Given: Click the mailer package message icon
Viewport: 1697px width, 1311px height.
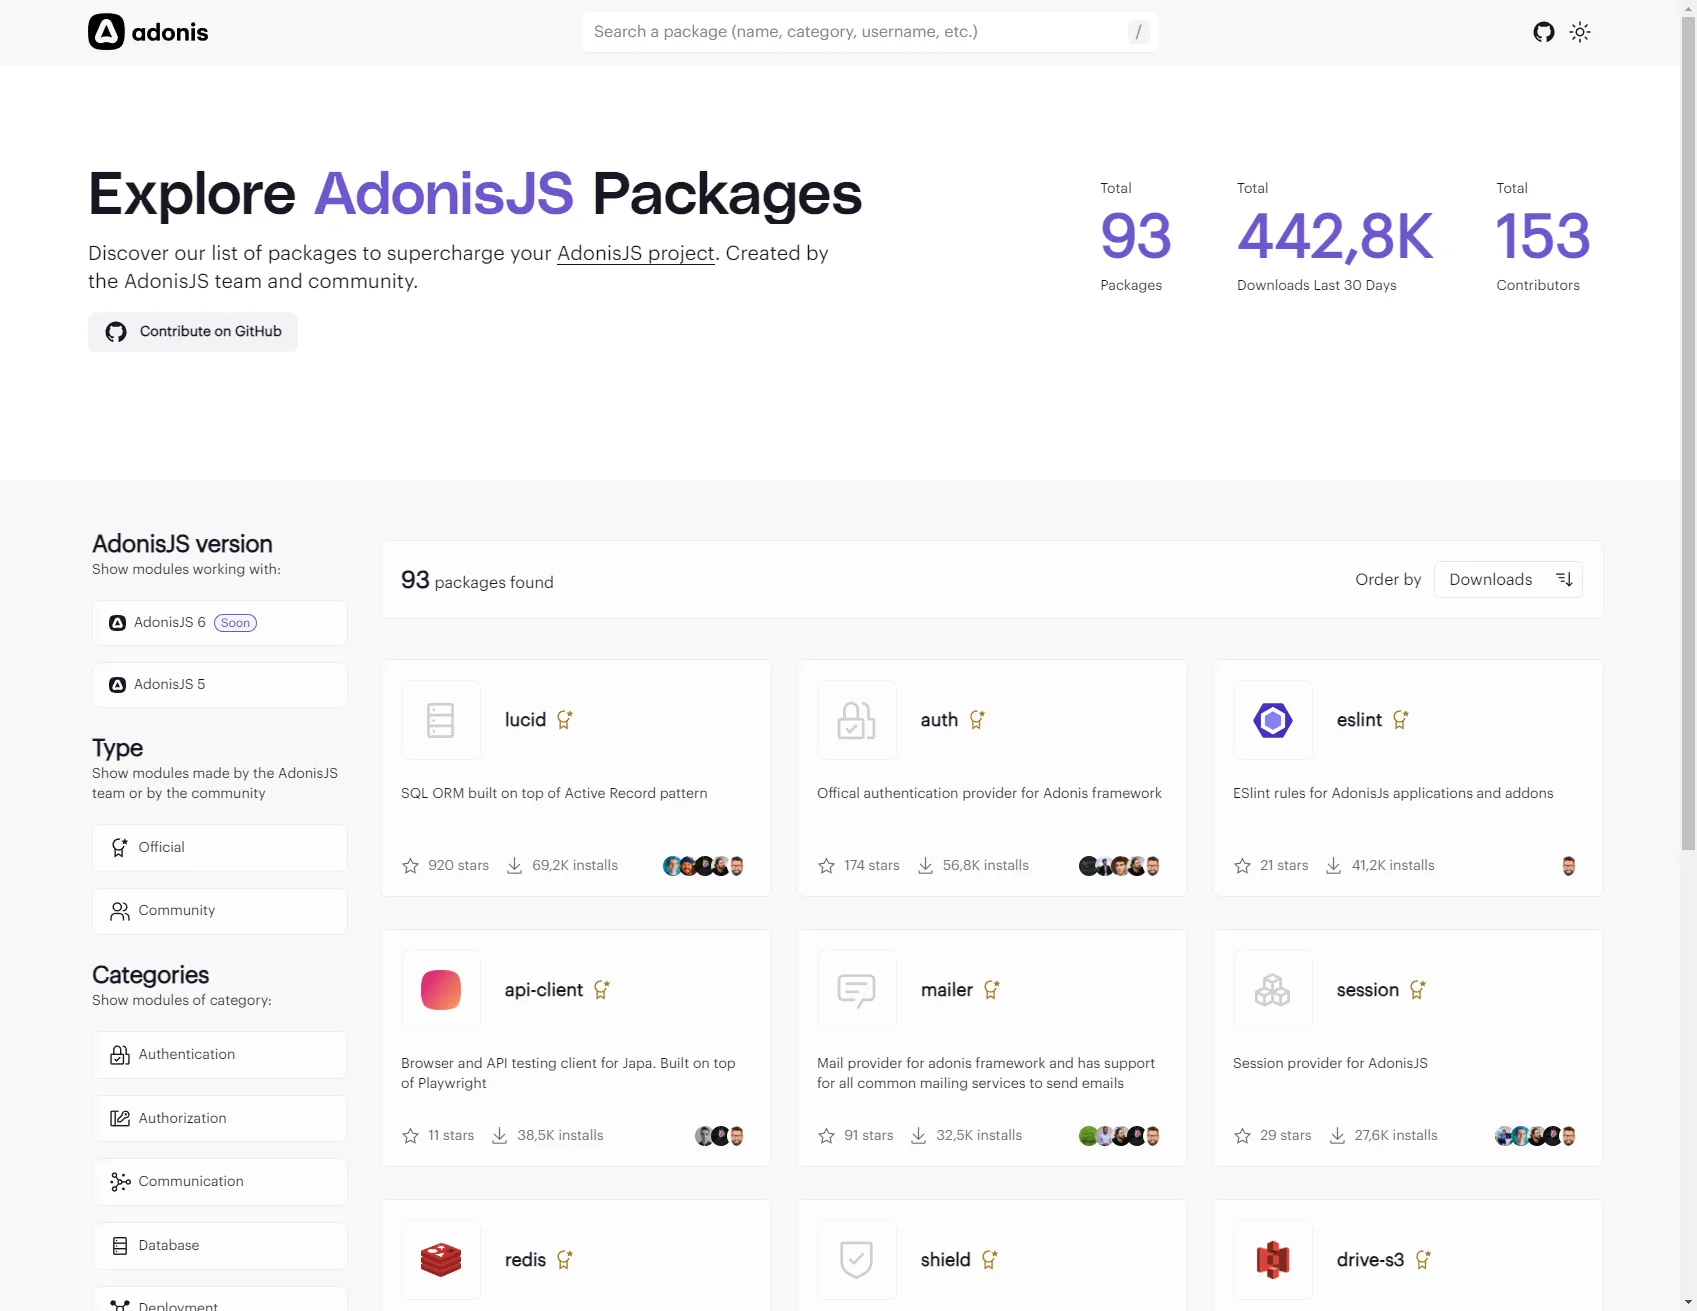Looking at the screenshot, I should click(856, 989).
